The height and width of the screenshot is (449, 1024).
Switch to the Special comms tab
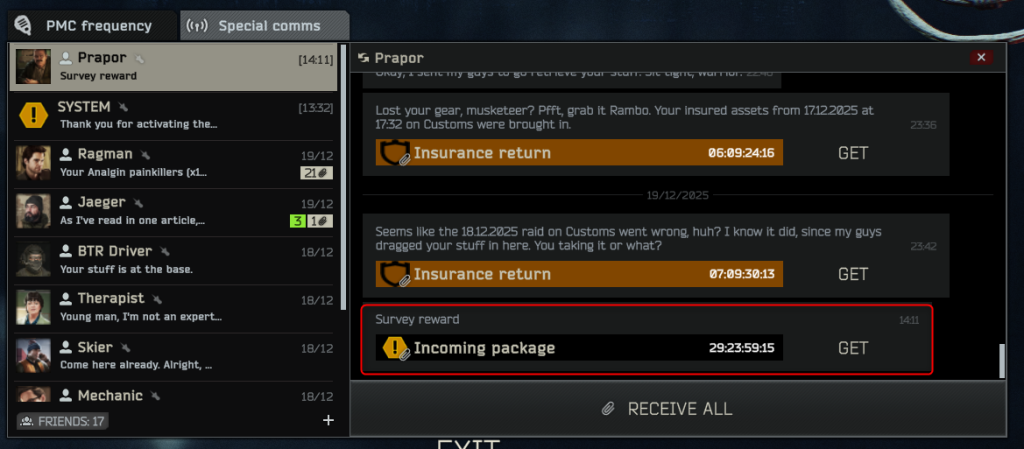tap(264, 26)
